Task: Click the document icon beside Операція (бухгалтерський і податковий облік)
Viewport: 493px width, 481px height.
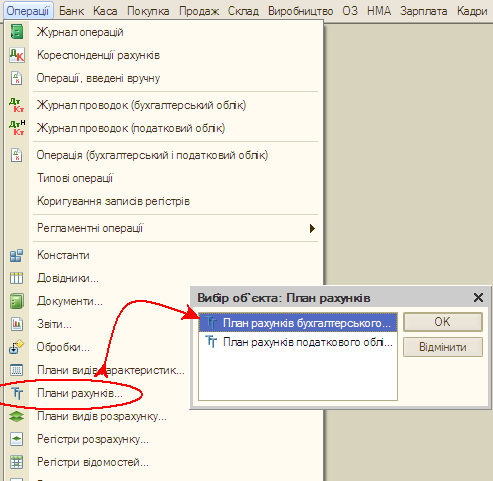Action: pos(16,155)
